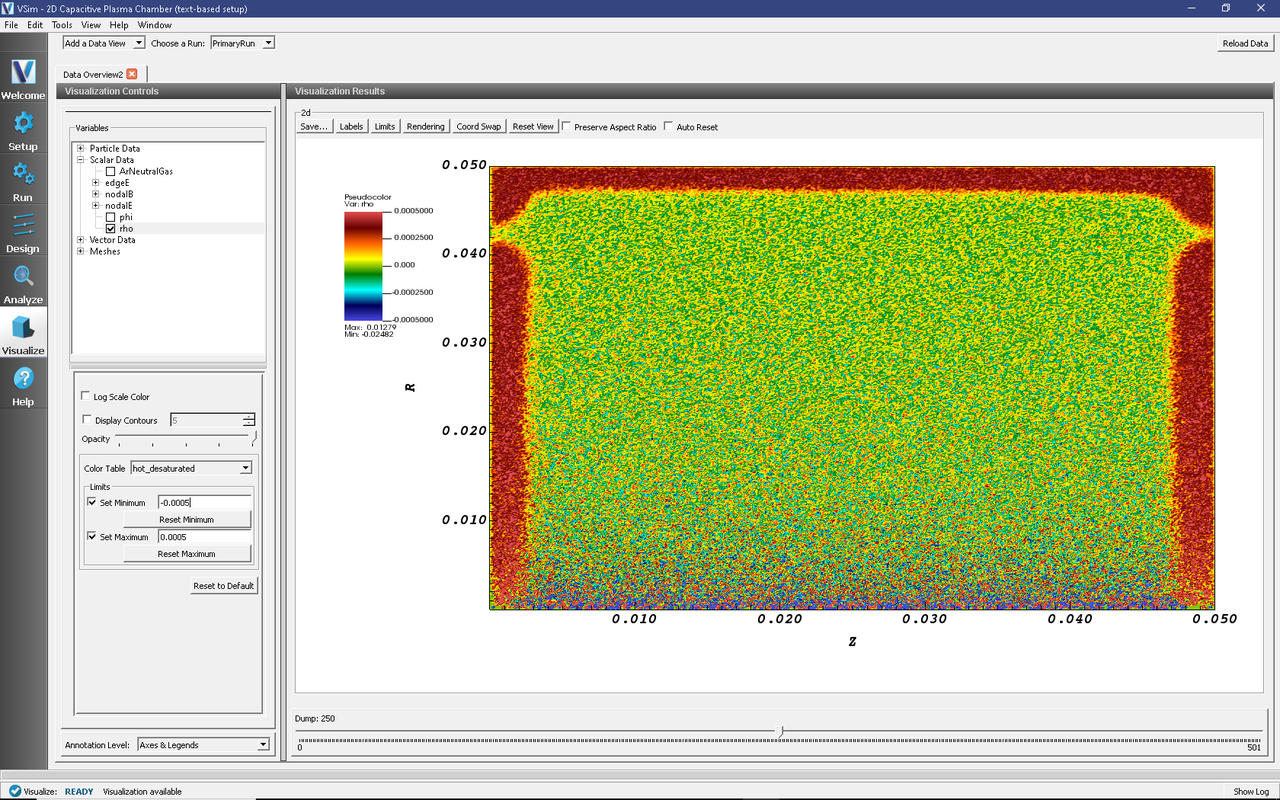The height and width of the screenshot is (800, 1280).
Task: Open the Run sidebar icon
Action: [23, 174]
